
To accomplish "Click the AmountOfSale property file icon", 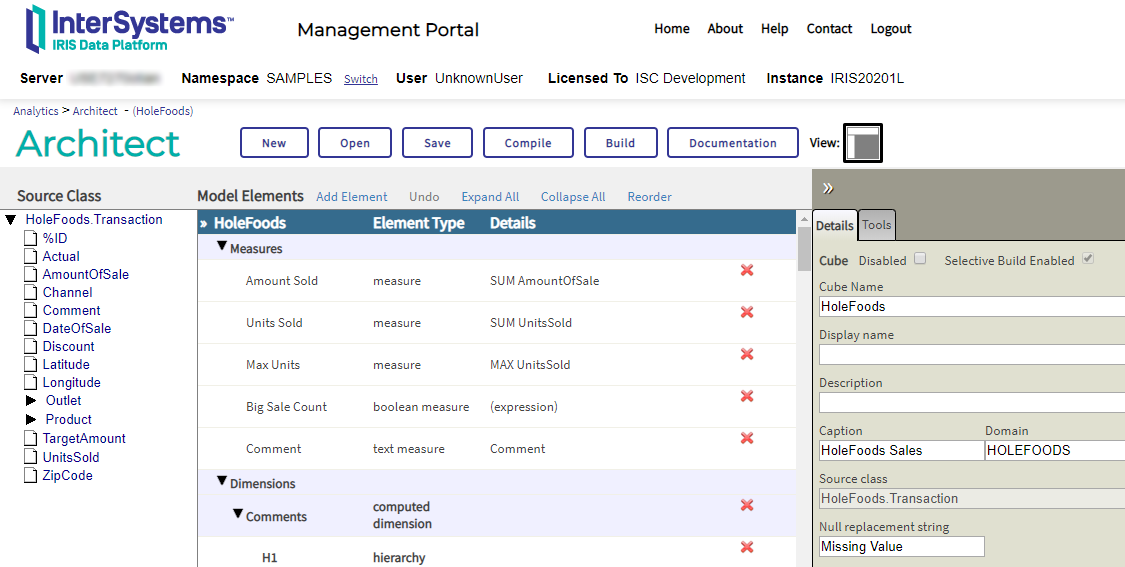I will [30, 274].
